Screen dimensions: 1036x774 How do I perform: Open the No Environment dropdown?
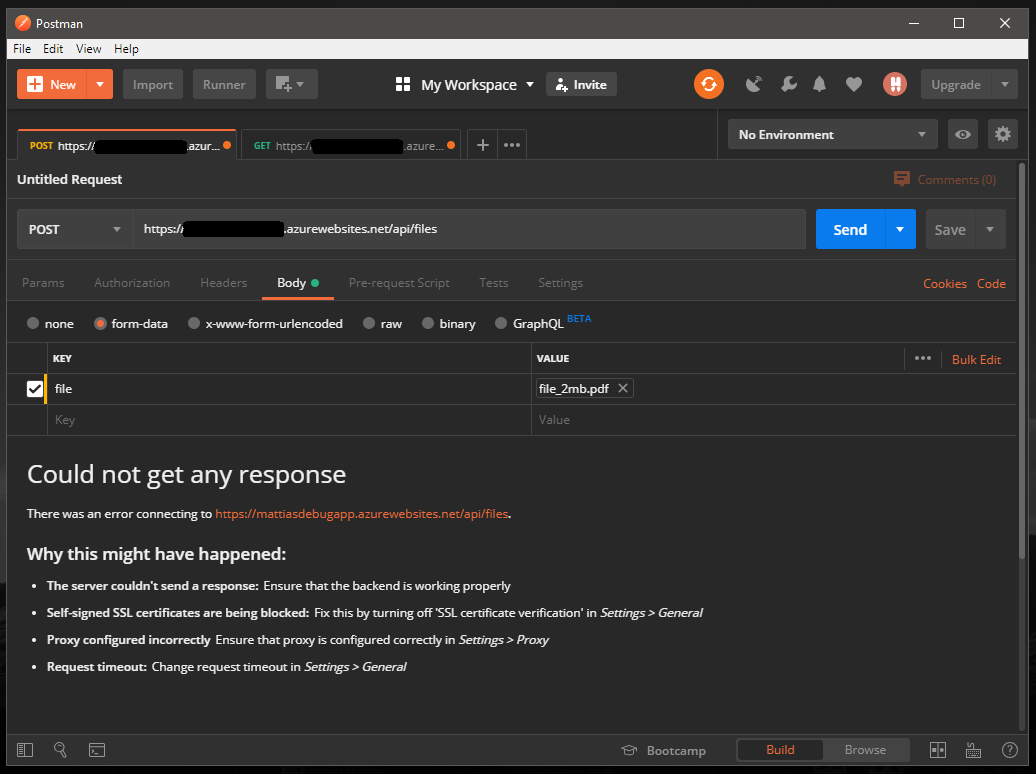pos(832,135)
